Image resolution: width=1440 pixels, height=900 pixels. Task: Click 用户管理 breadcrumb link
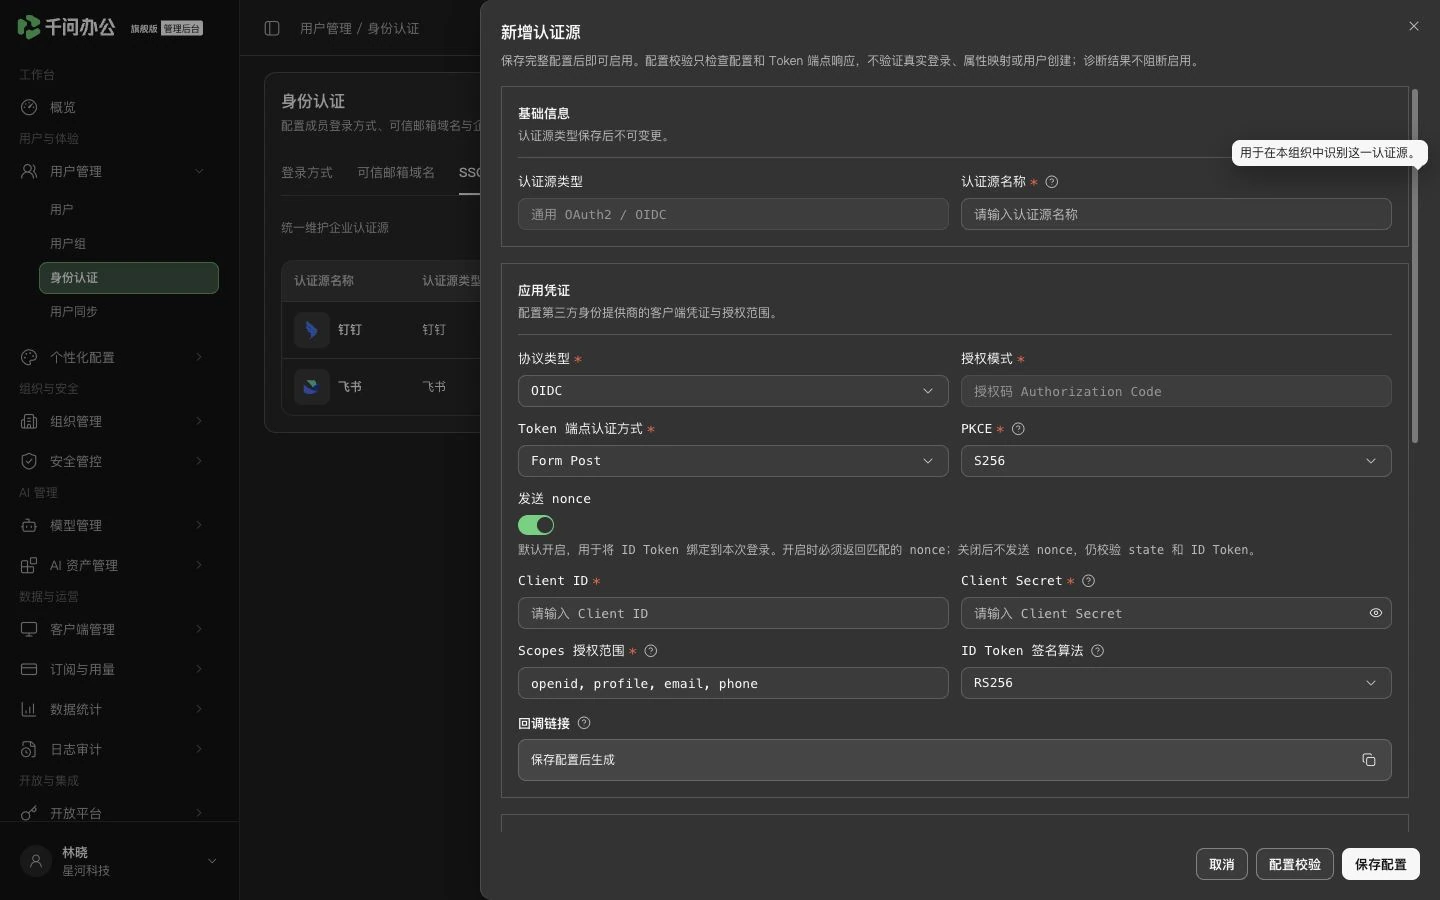click(x=326, y=28)
